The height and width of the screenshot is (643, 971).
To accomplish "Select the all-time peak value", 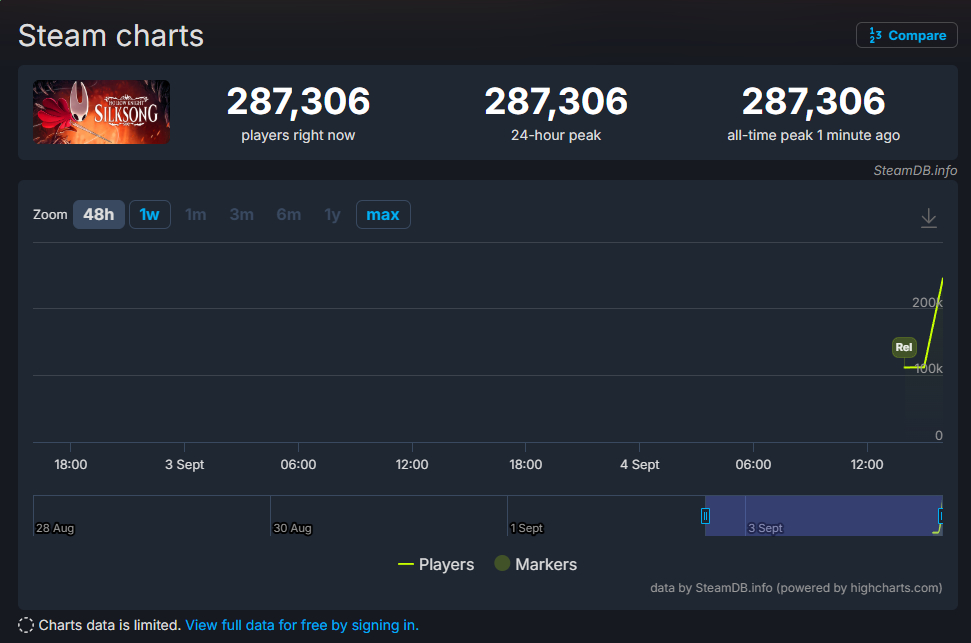I will click(x=814, y=101).
